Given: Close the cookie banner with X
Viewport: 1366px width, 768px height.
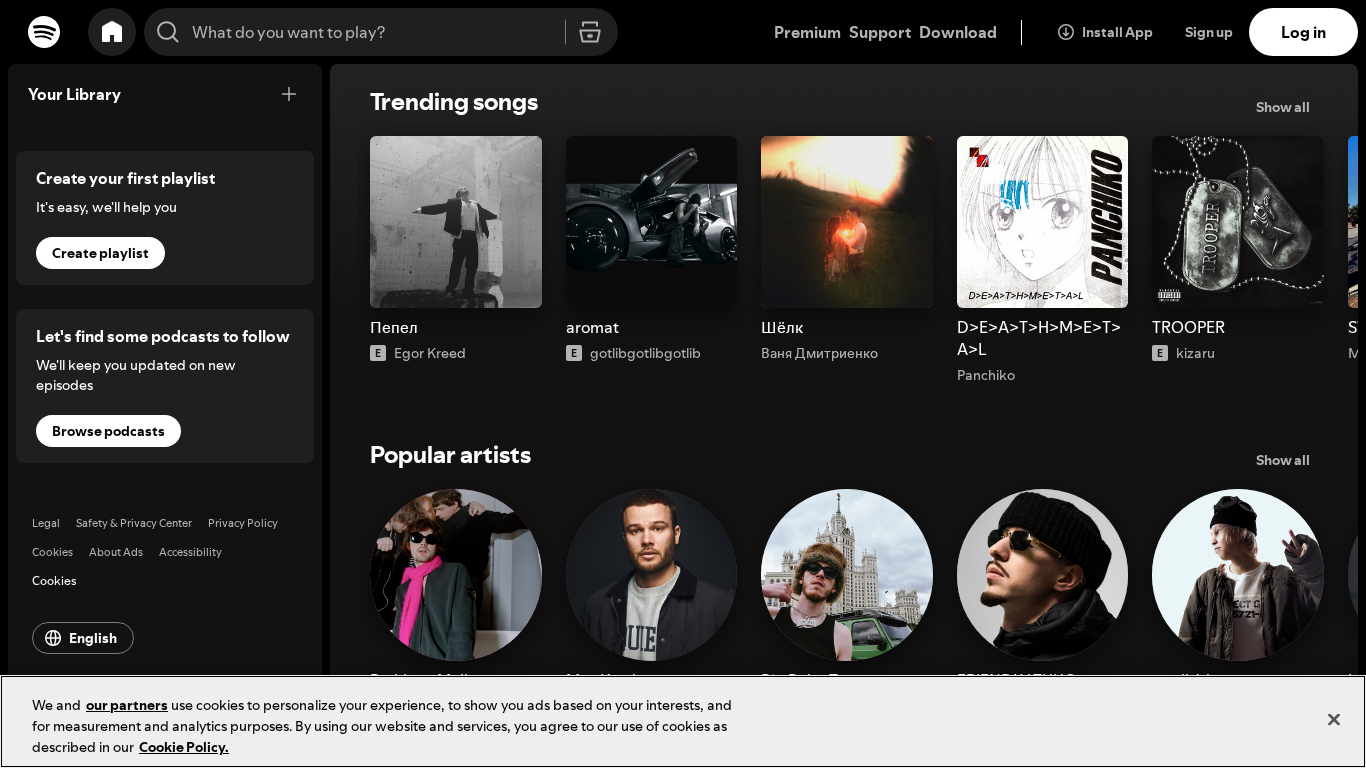Looking at the screenshot, I should 1333,720.
